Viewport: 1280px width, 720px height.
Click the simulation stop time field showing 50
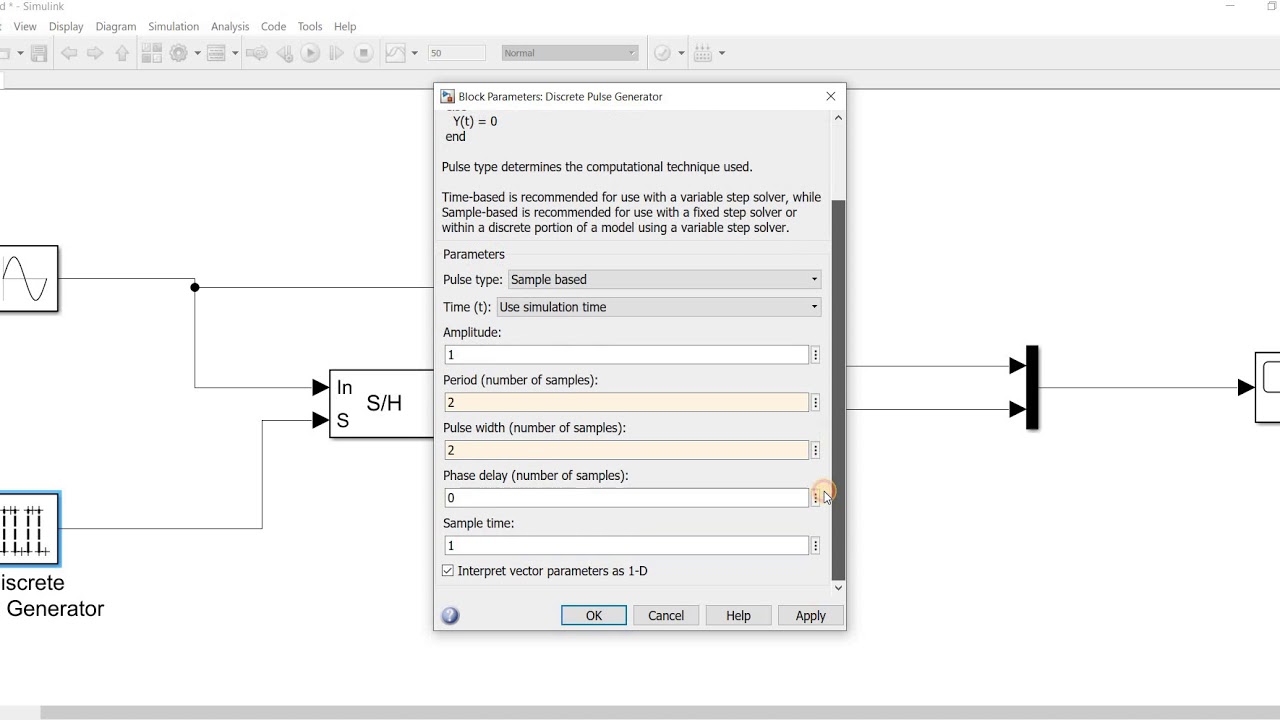pos(456,53)
